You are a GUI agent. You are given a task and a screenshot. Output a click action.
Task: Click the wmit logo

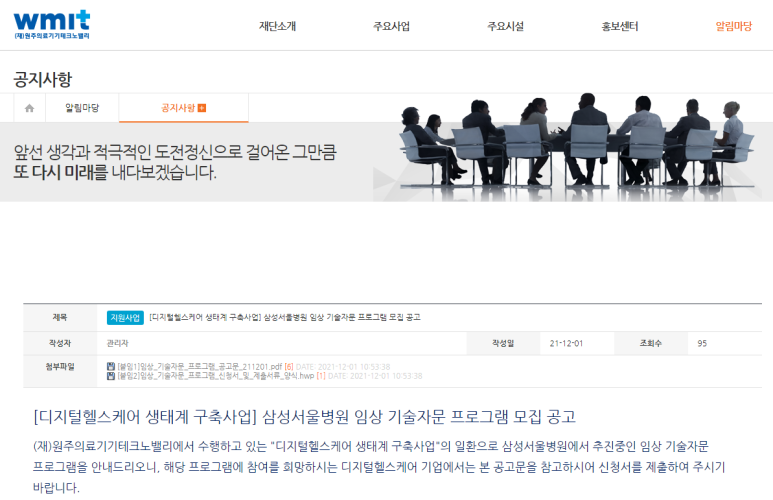pos(52,24)
